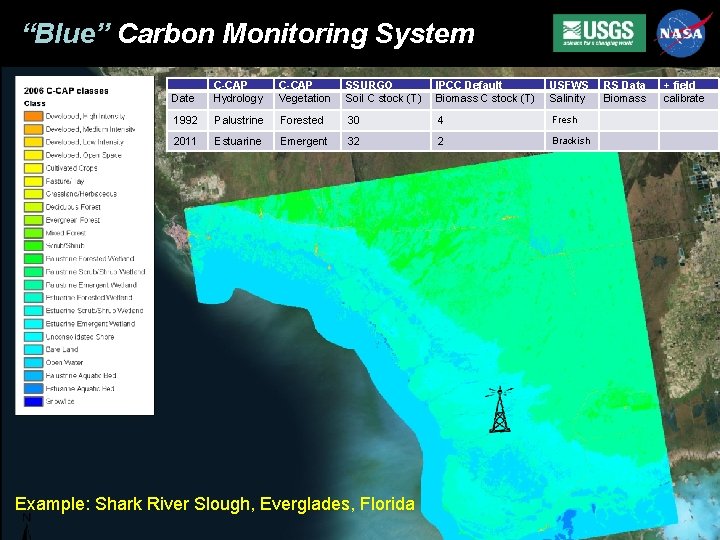The width and height of the screenshot is (720, 540).
Task: Select the Developed, High Intensity color swatch
Action: pos(34,116)
